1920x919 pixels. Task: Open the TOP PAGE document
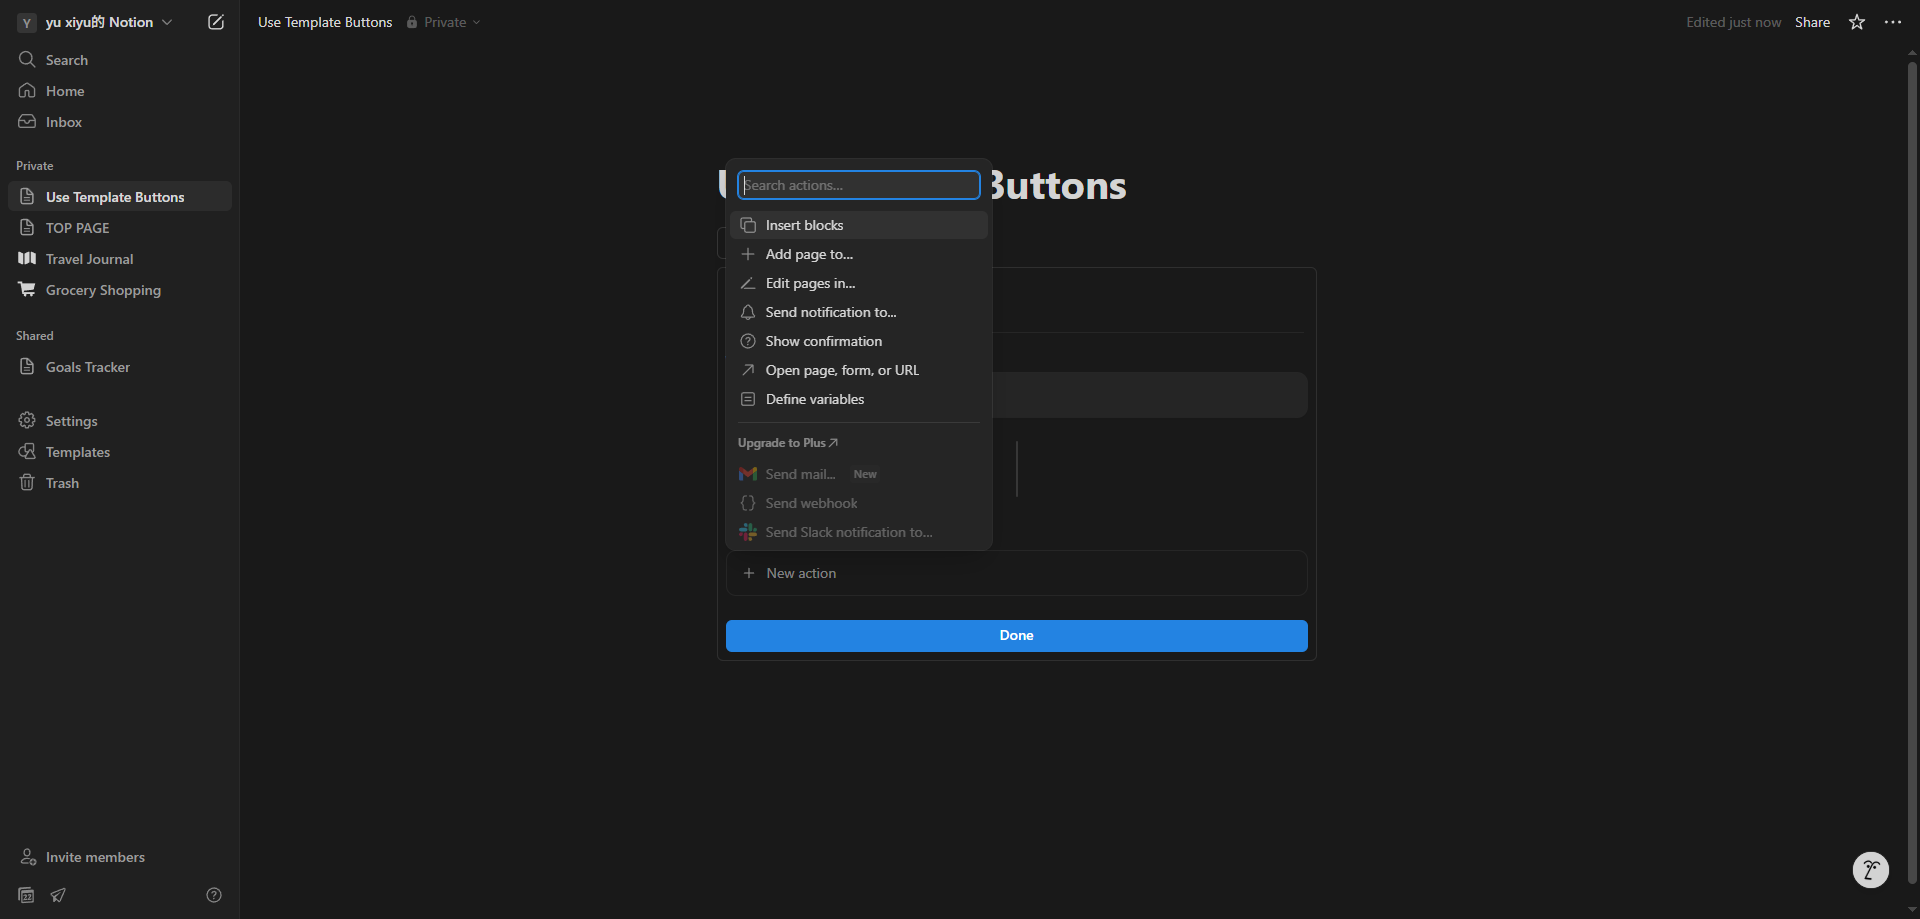tap(120, 228)
